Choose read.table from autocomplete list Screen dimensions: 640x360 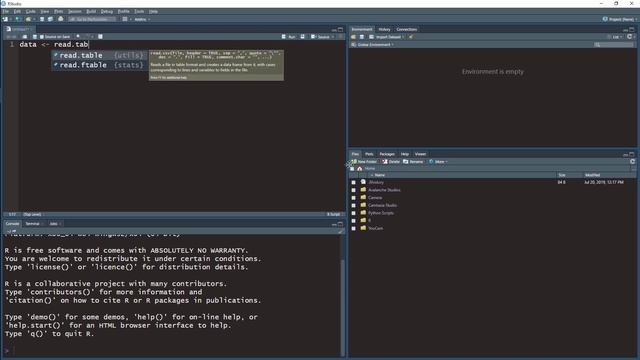point(100,56)
